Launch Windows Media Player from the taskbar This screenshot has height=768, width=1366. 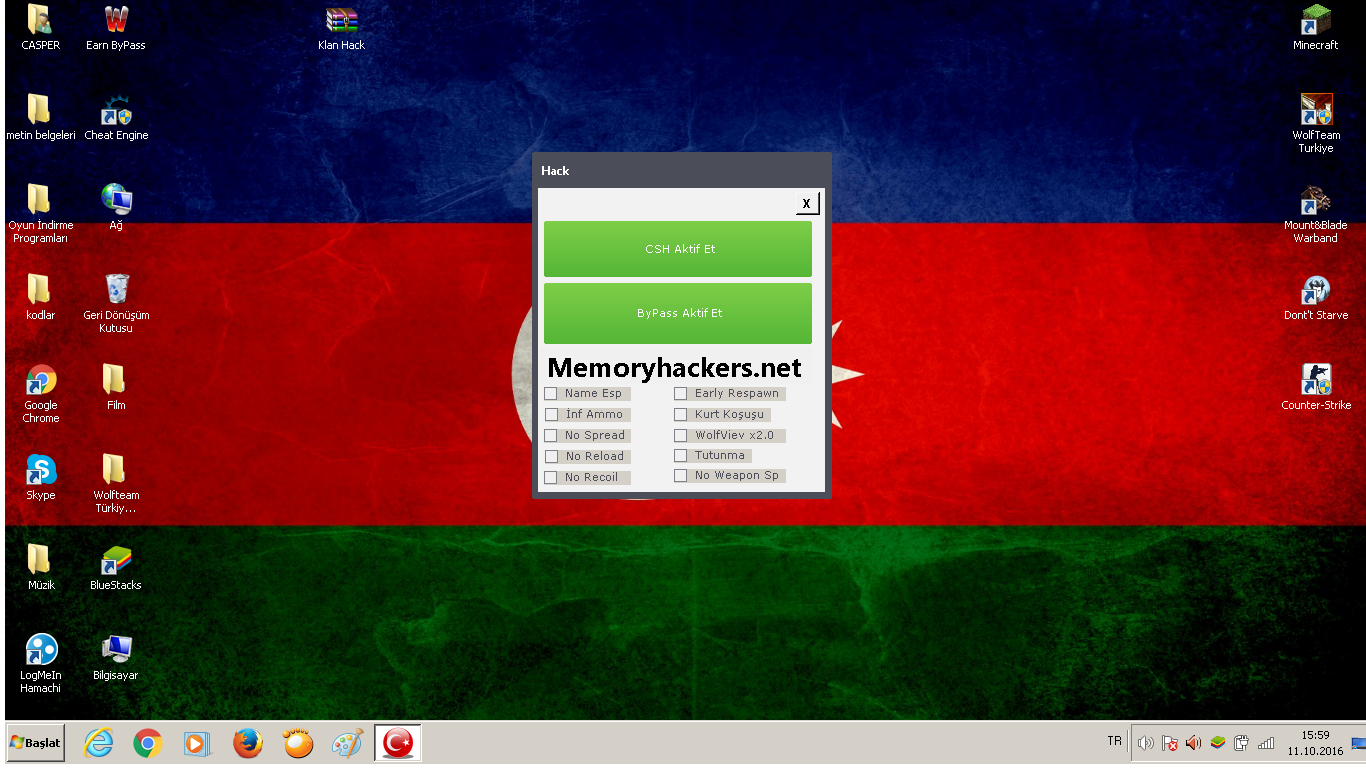197,743
